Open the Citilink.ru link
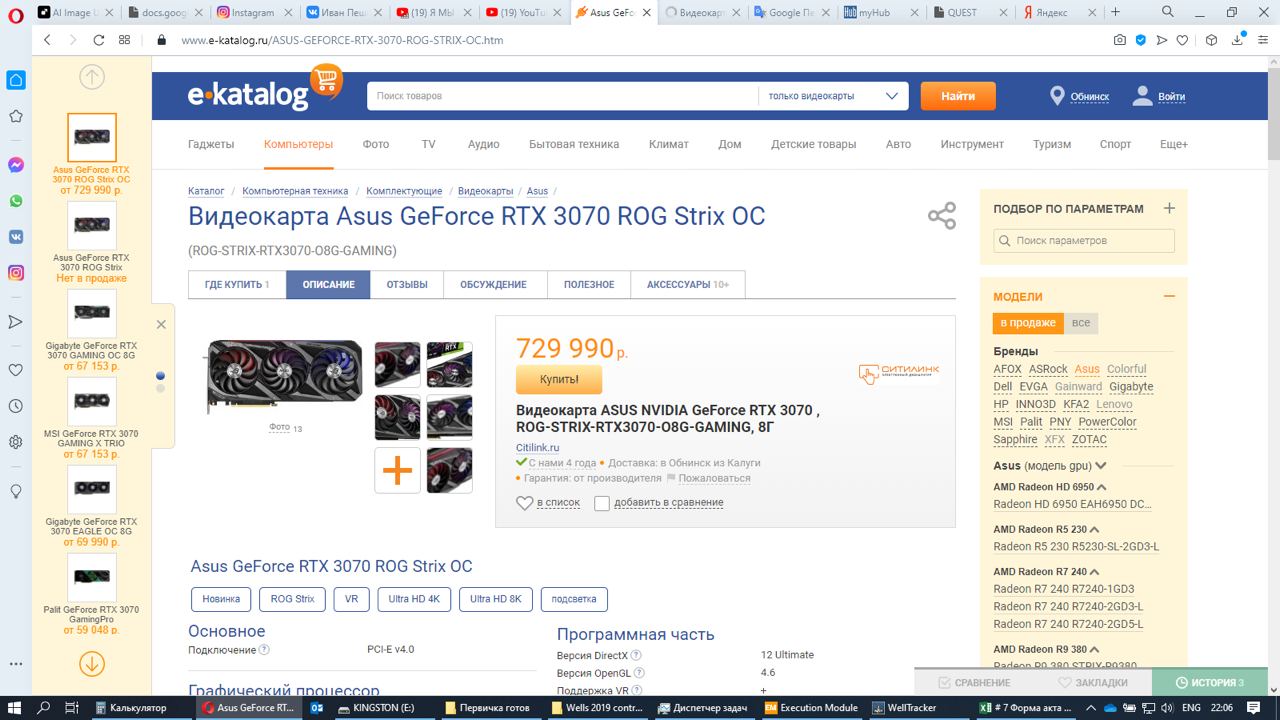The width and height of the screenshot is (1280, 720). tap(537, 447)
